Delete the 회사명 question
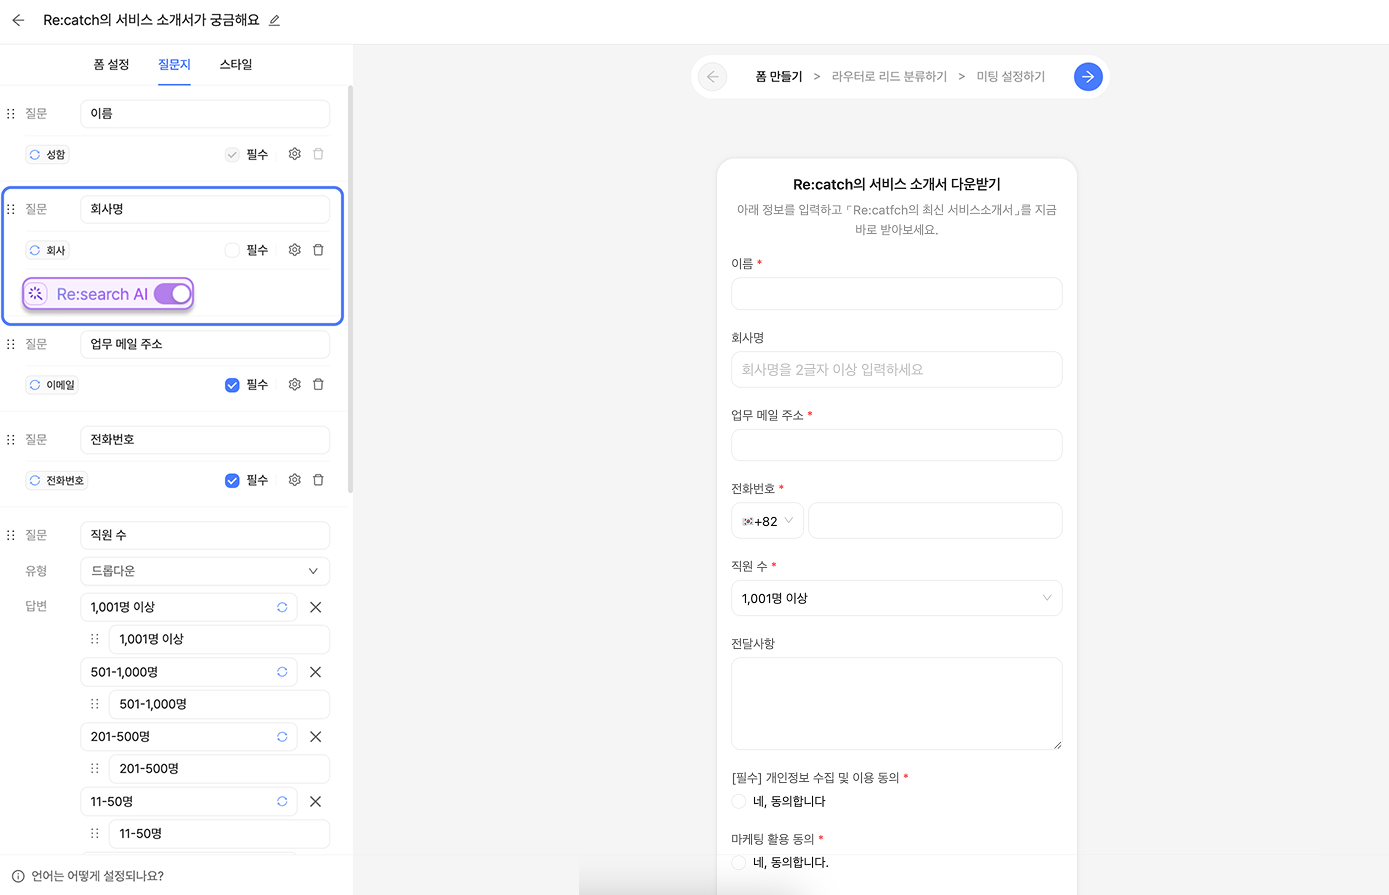The image size is (1389, 895). [318, 250]
